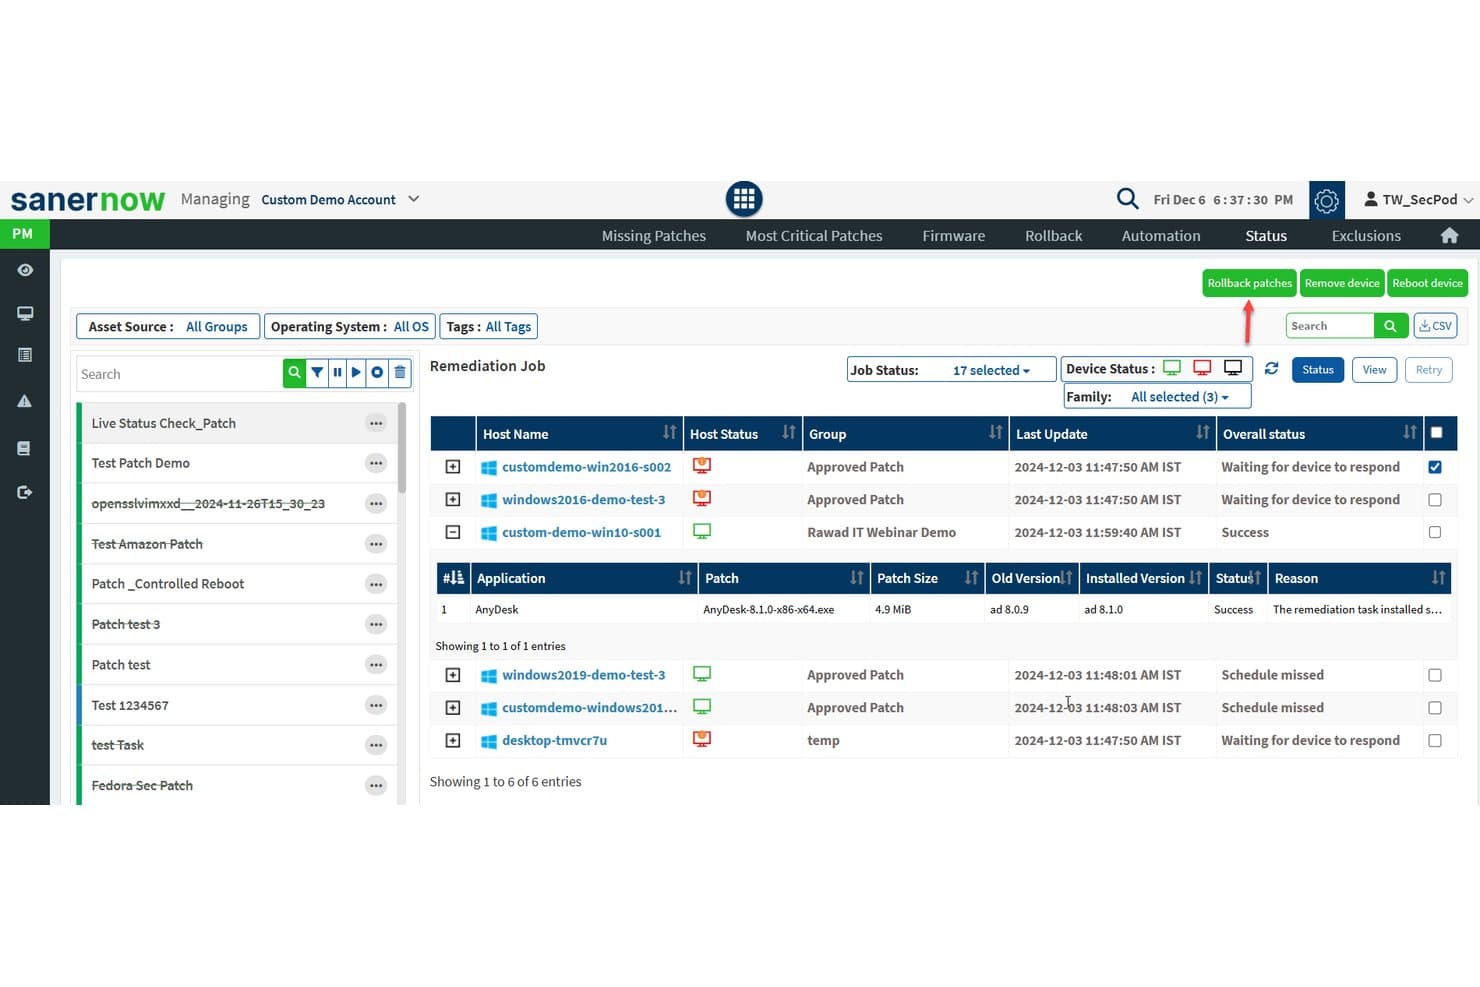Check the custom-demo-win10-s001 row checkbox
The height and width of the screenshot is (987, 1480).
coord(1435,533)
